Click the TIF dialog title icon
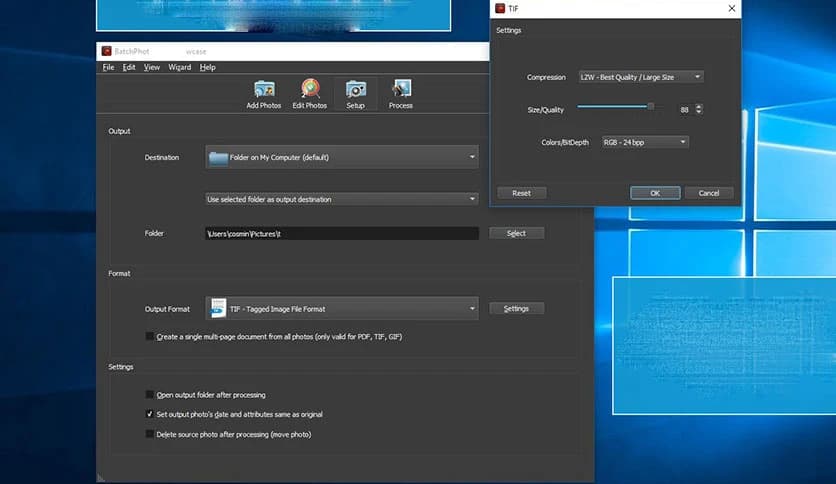 point(500,9)
